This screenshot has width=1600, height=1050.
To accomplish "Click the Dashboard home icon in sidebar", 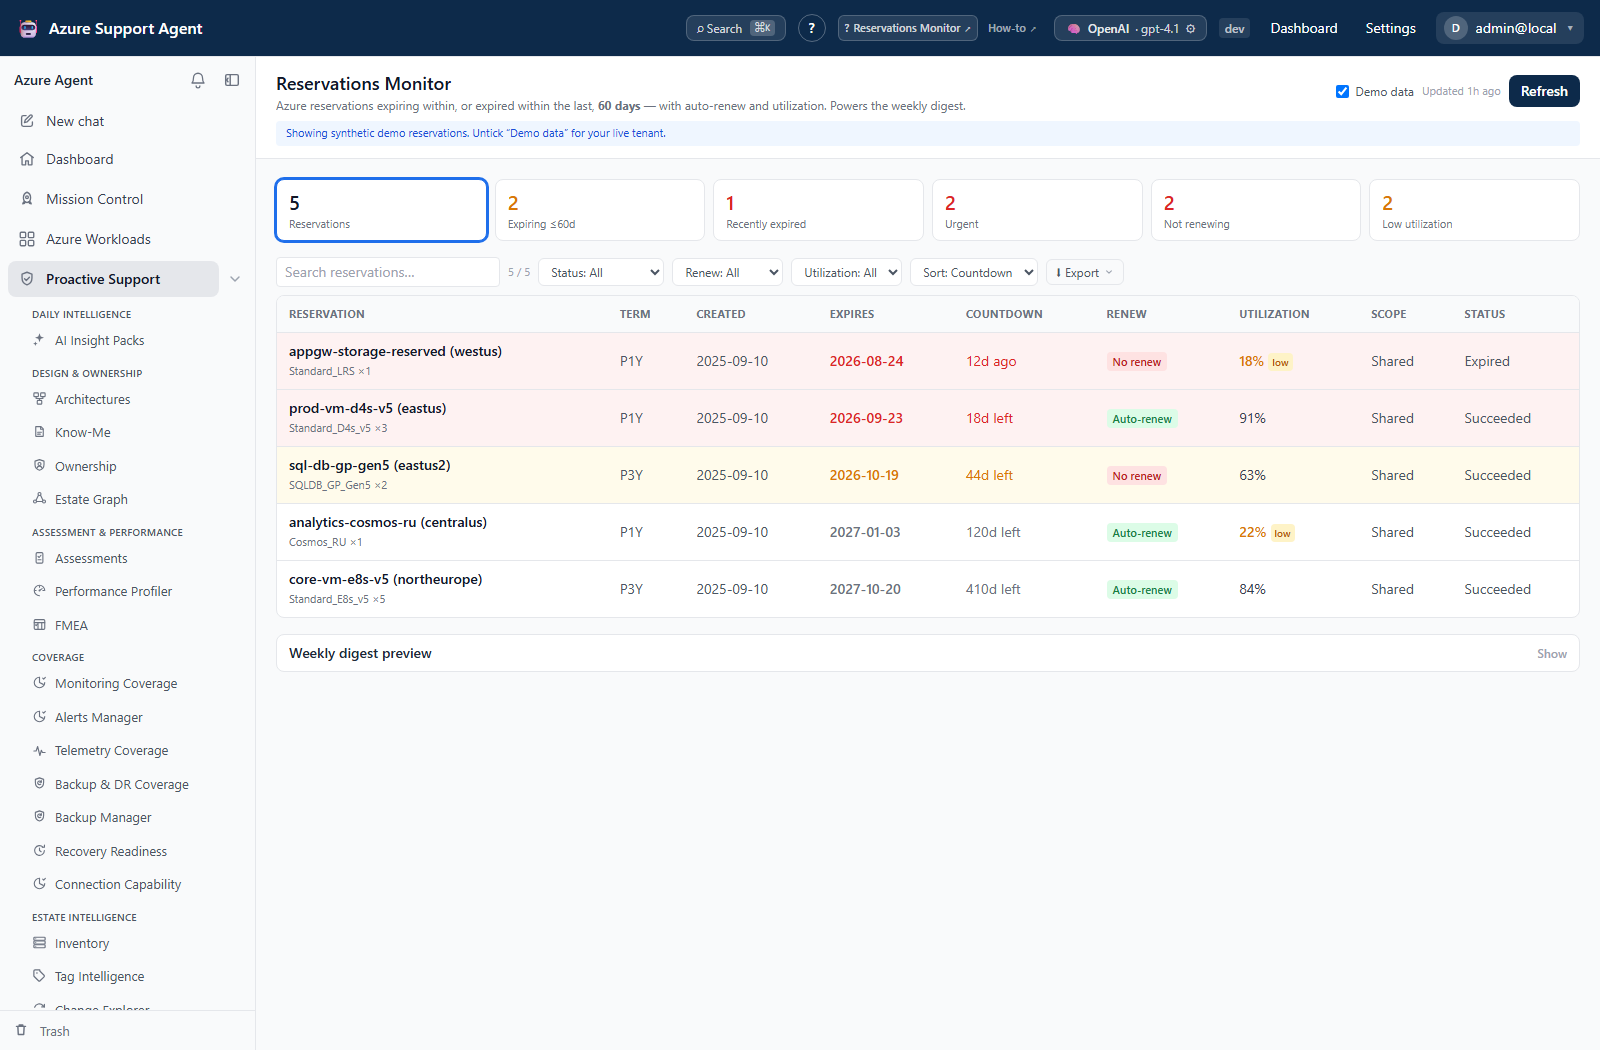I will [27, 159].
